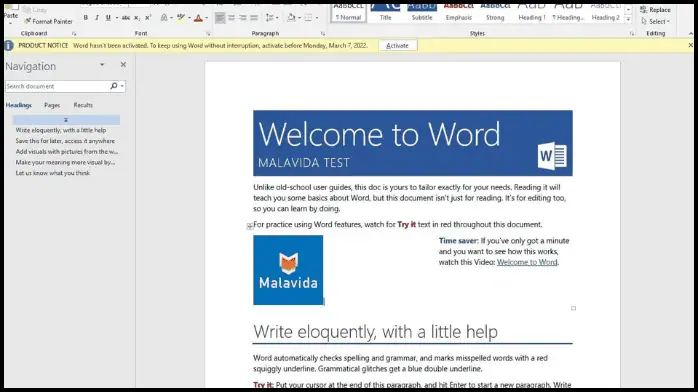Click the search magnifier icon

pyautogui.click(x=114, y=86)
